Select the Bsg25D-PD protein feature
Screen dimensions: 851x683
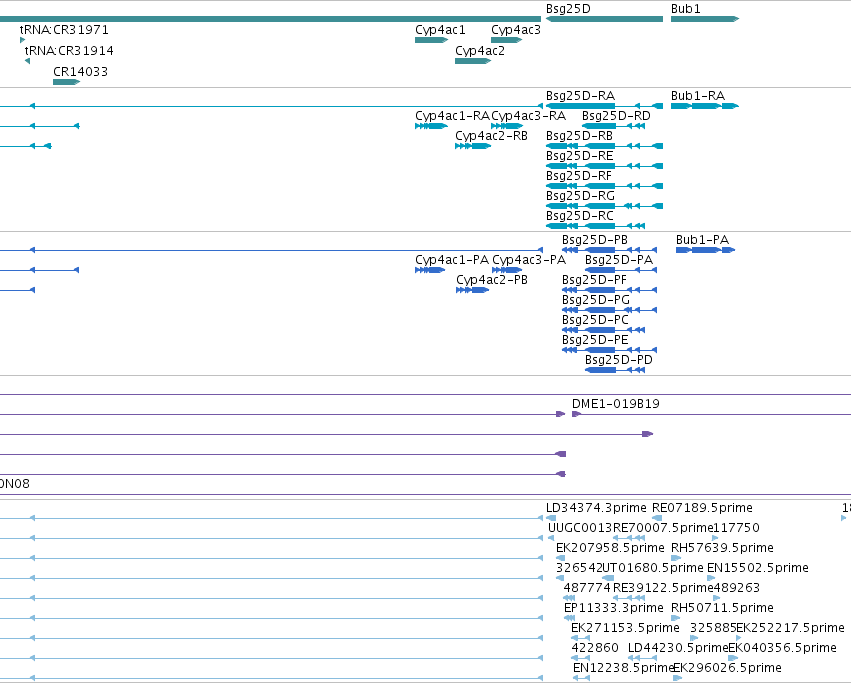[x=615, y=370]
